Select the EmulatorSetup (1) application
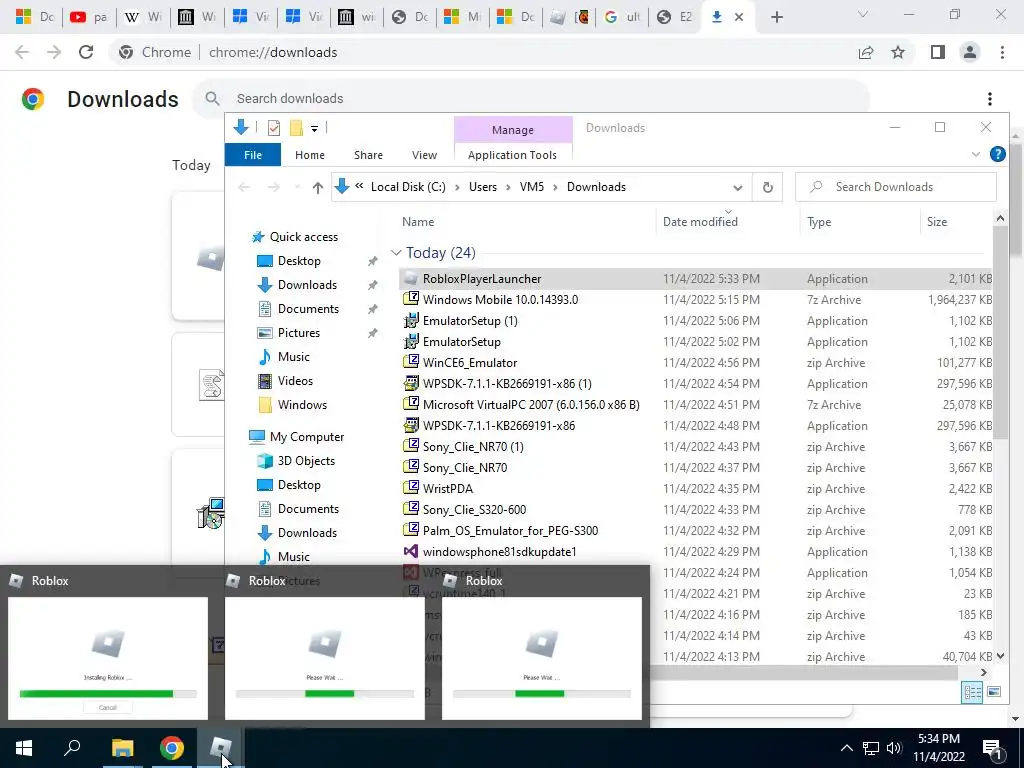The width and height of the screenshot is (1024, 768). tap(695, 321)
